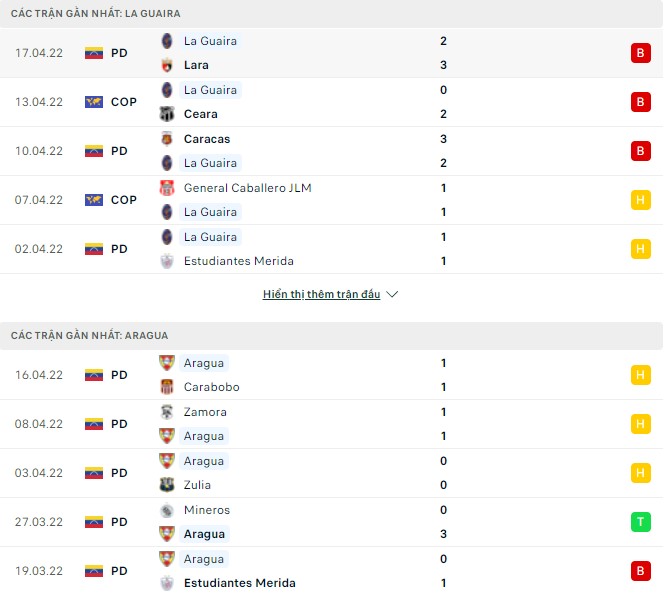Click yellow H badge for Aragua vs Carabobo
The width and height of the screenshot is (669, 595).
[640, 375]
